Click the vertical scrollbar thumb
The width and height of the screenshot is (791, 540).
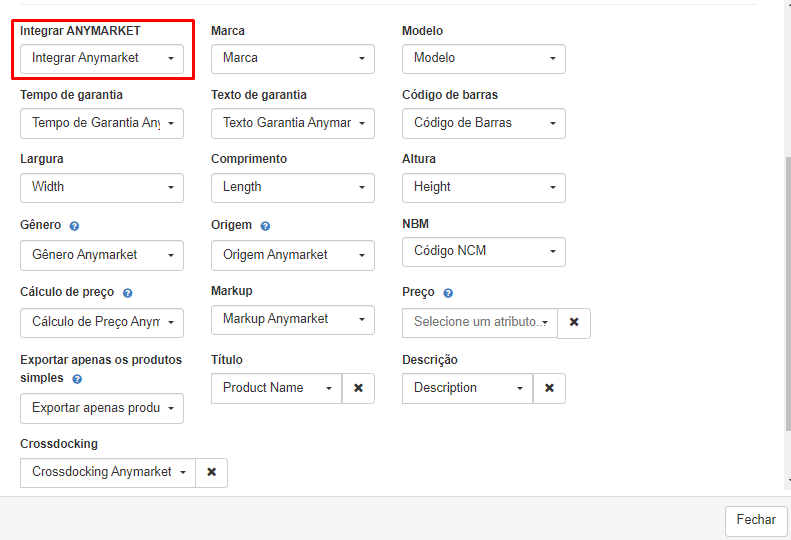tap(788, 293)
